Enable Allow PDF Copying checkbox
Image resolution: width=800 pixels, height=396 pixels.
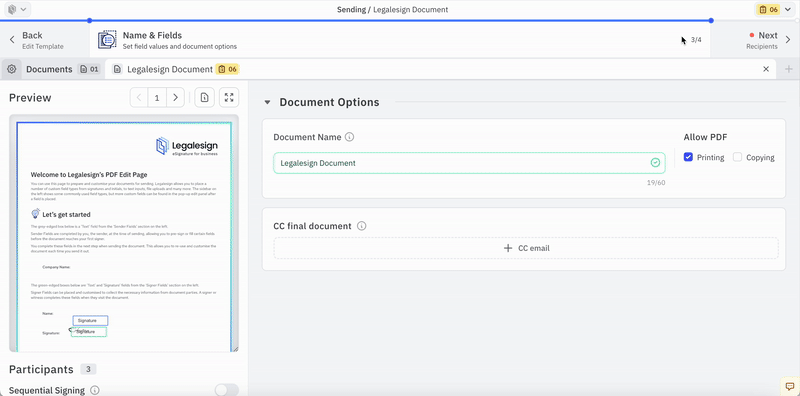click(737, 157)
